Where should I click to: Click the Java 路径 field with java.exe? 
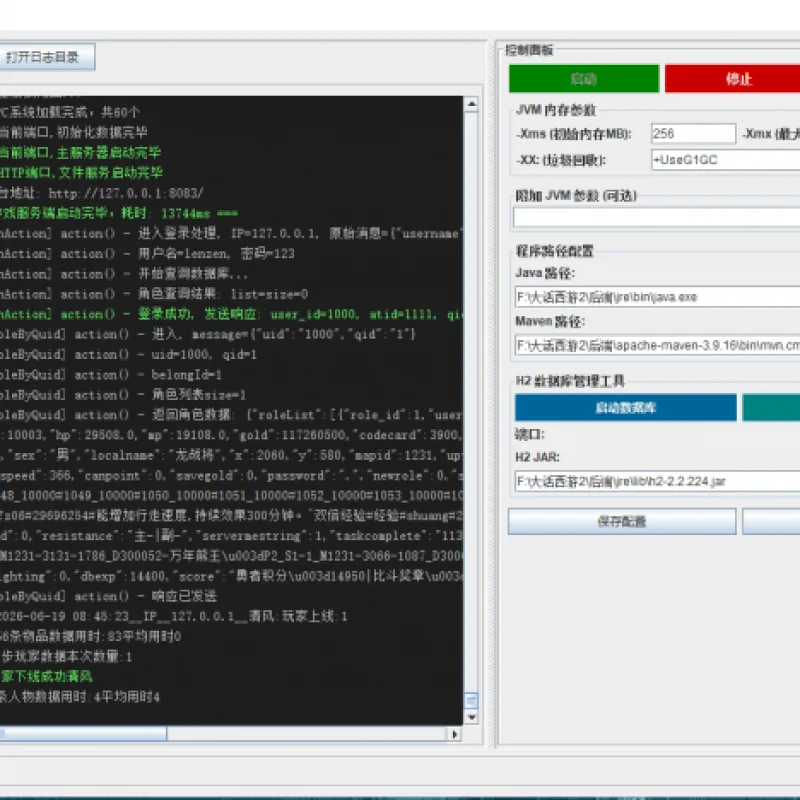(x=658, y=297)
